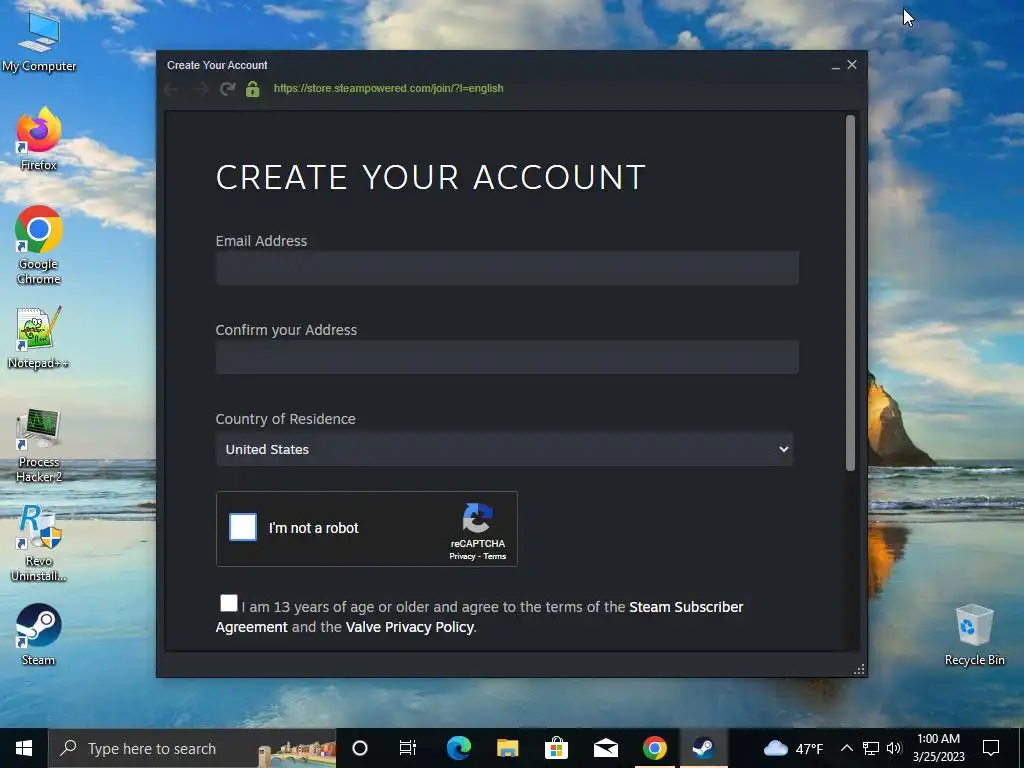Click the back arrow in Steam browser
This screenshot has height=768, width=1024.
[172, 89]
